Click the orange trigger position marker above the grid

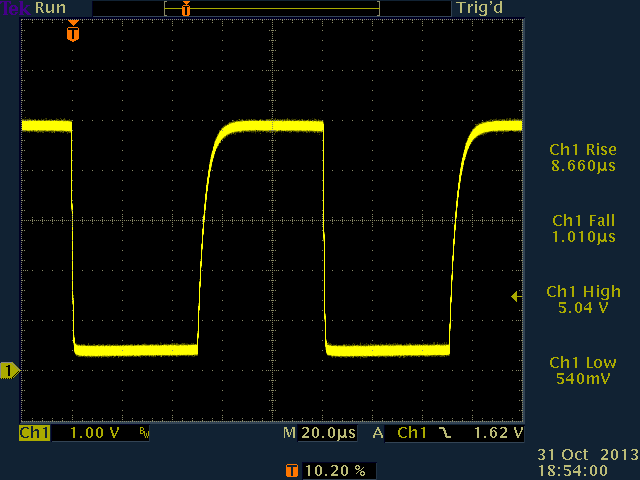tap(72, 32)
